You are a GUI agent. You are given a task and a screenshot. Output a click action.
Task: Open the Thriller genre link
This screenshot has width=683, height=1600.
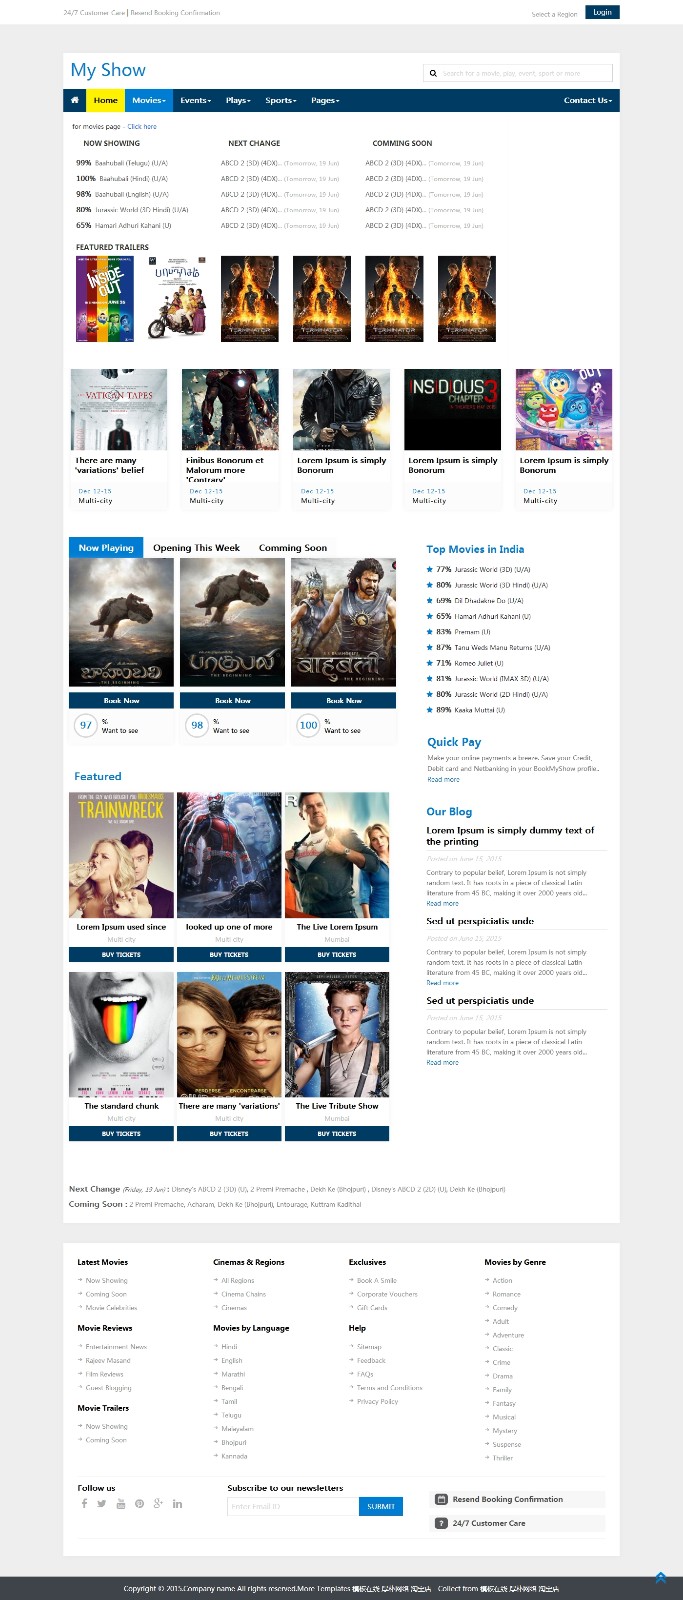503,1458
